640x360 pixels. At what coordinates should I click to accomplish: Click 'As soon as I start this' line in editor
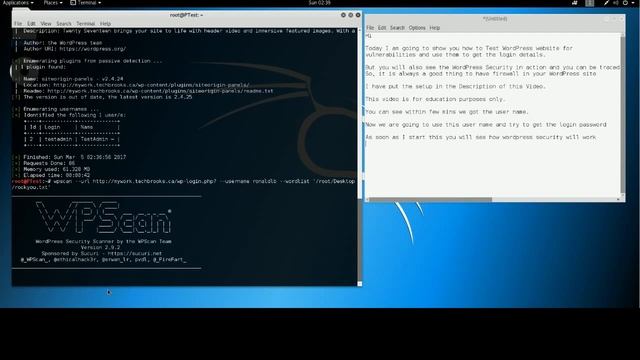pyautogui.click(x=481, y=137)
